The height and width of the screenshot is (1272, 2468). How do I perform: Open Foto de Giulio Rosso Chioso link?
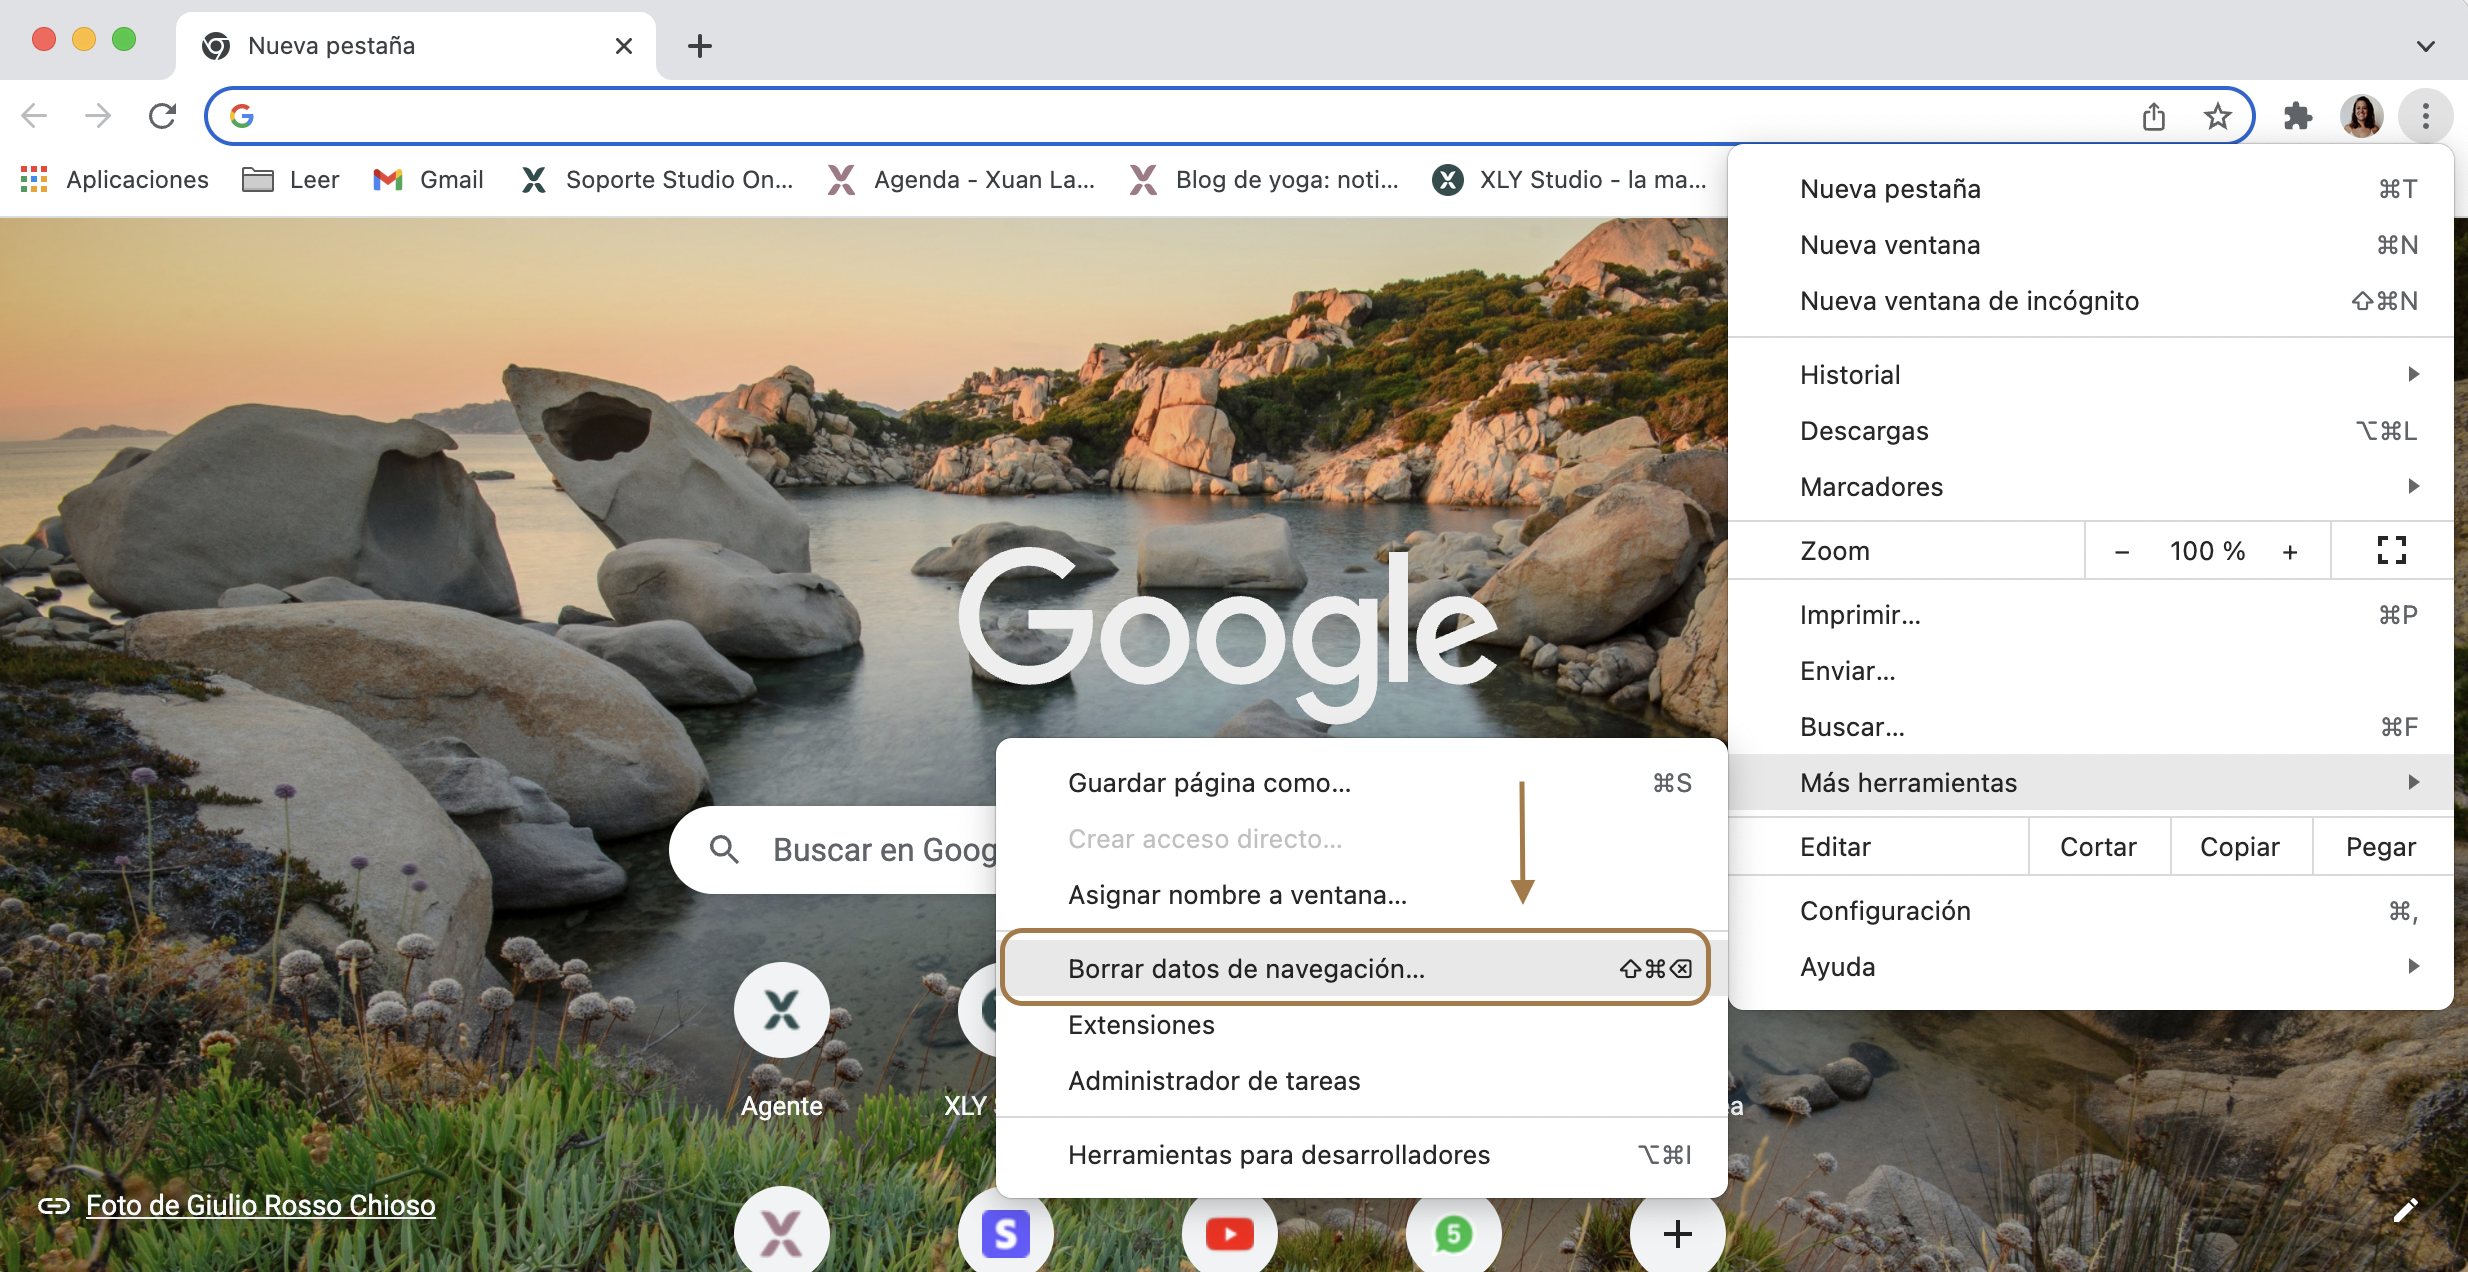pos(260,1205)
